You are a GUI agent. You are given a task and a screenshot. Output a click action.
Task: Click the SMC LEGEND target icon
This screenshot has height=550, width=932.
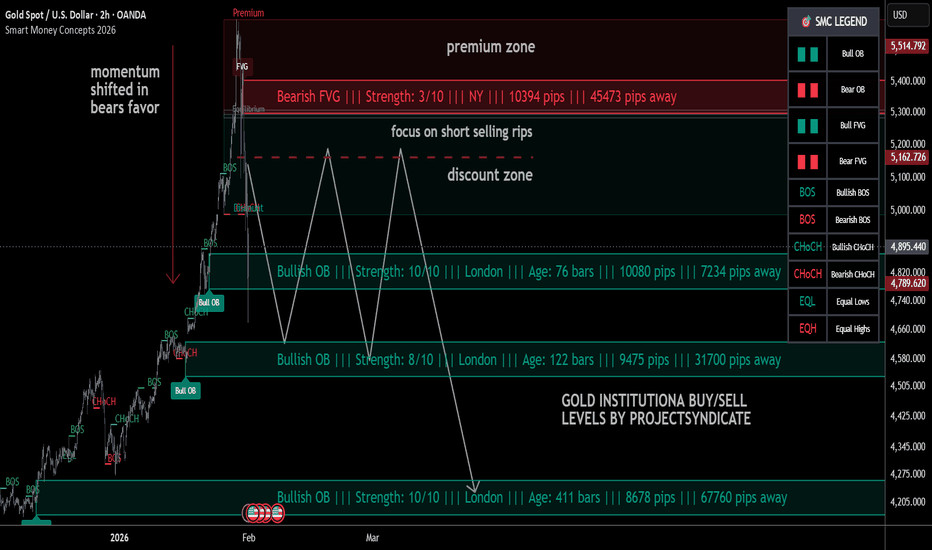coord(806,20)
